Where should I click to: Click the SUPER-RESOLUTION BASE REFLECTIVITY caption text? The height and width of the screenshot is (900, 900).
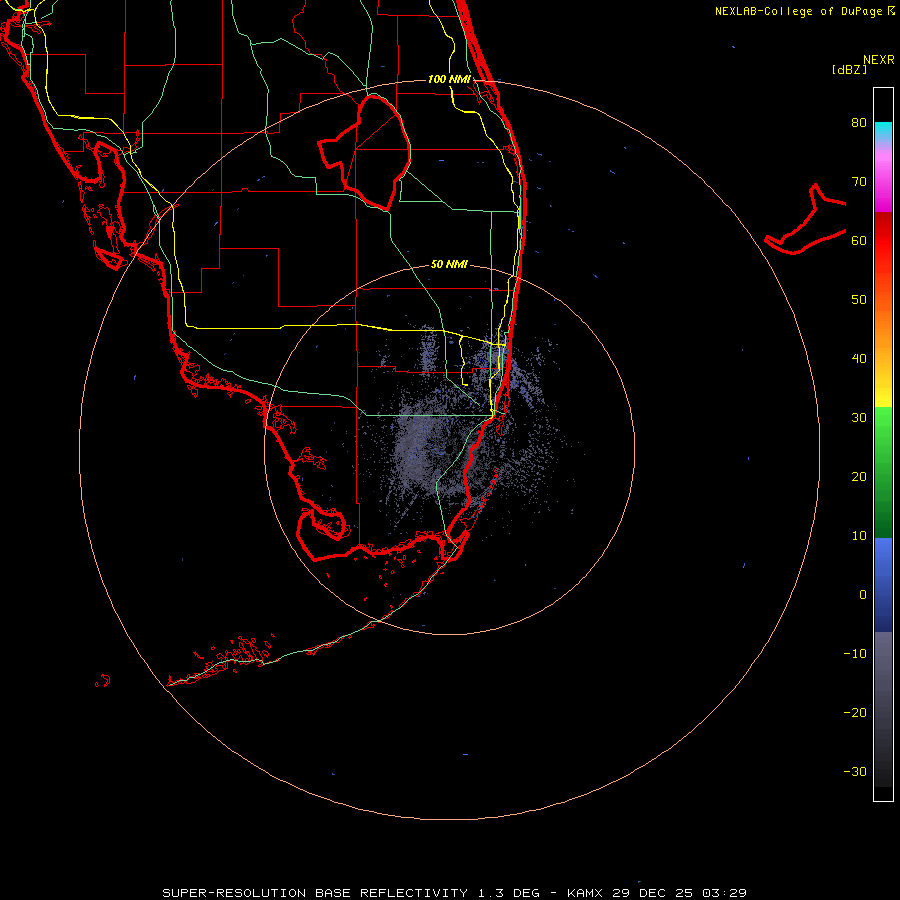(x=315, y=893)
